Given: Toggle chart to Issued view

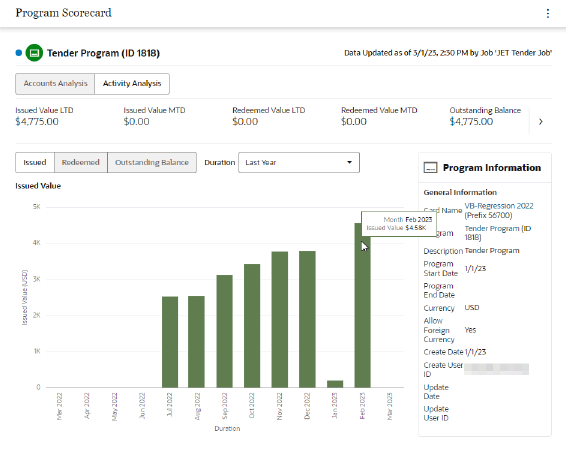Looking at the screenshot, I should pyautogui.click(x=35, y=162).
